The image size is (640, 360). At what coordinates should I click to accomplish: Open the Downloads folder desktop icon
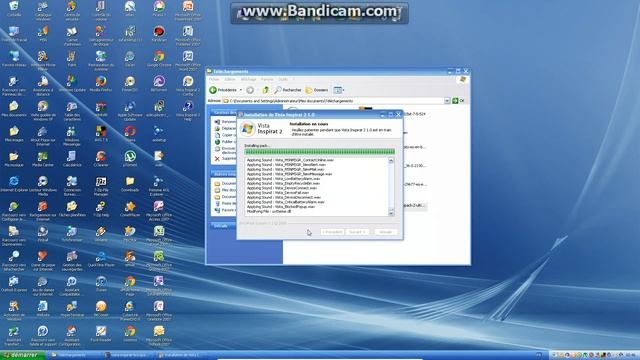point(130,184)
